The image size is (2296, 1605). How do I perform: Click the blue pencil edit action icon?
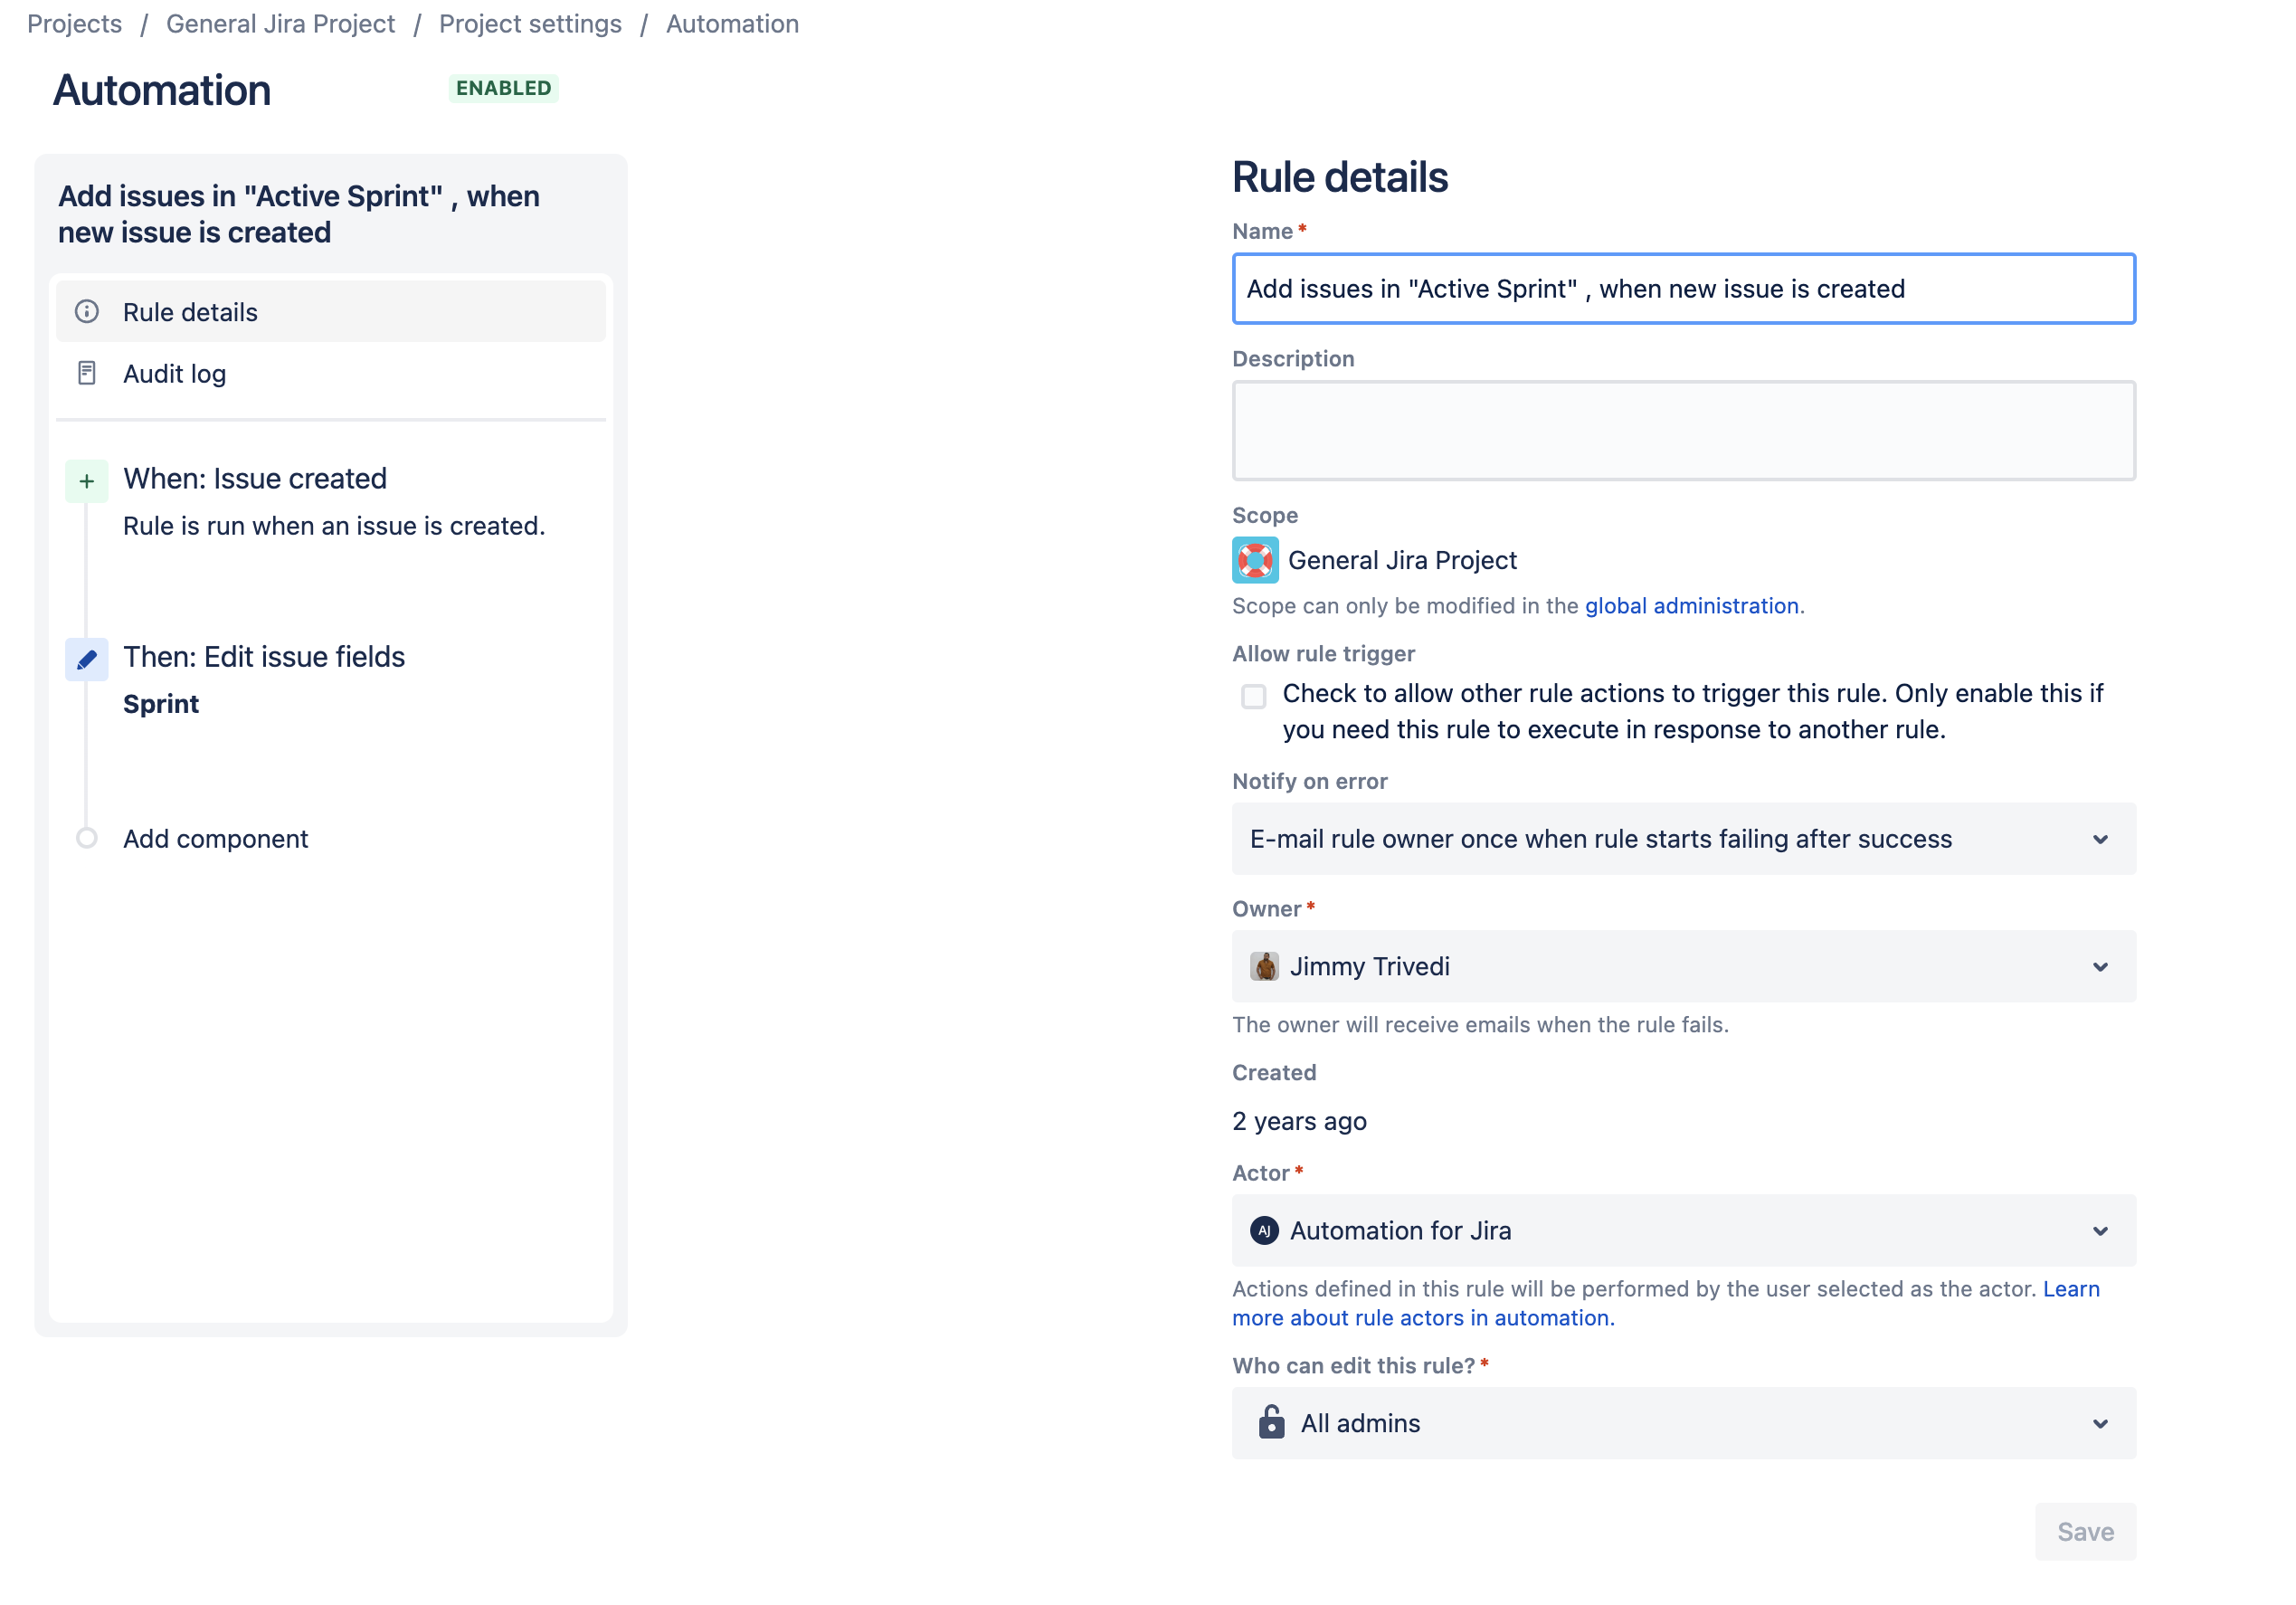coord(87,659)
